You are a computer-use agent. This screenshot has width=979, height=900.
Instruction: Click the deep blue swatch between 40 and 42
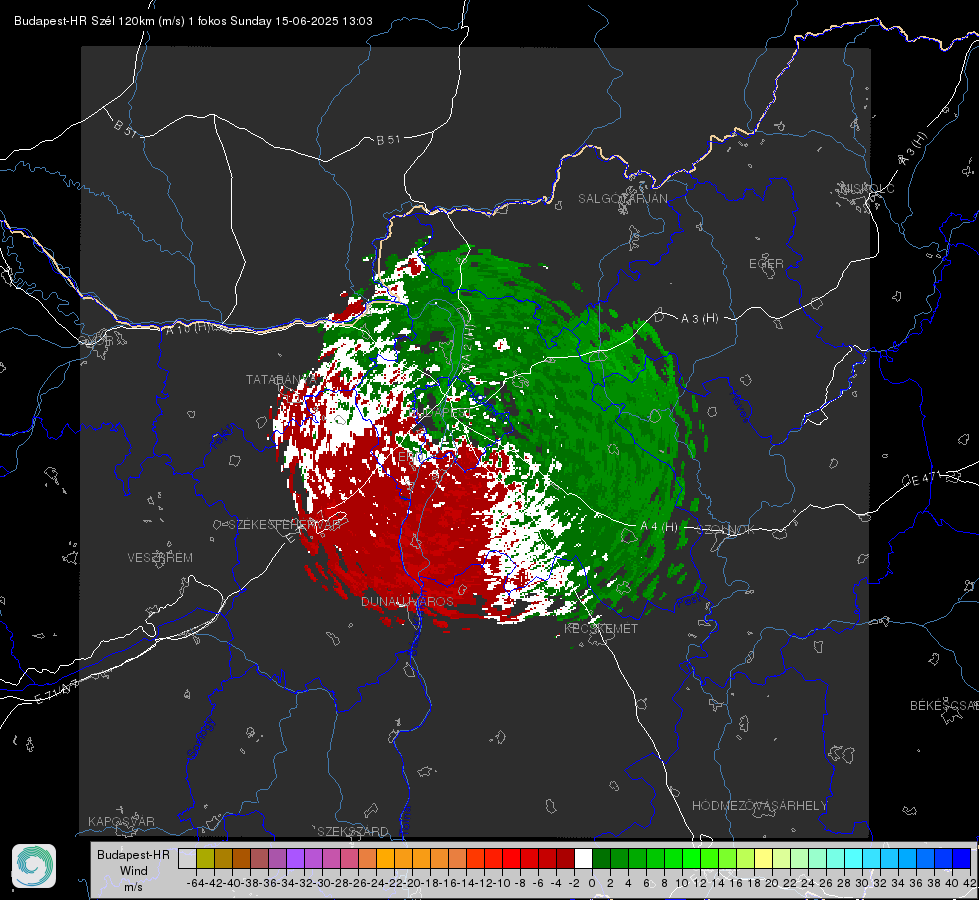pyautogui.click(x=962, y=859)
